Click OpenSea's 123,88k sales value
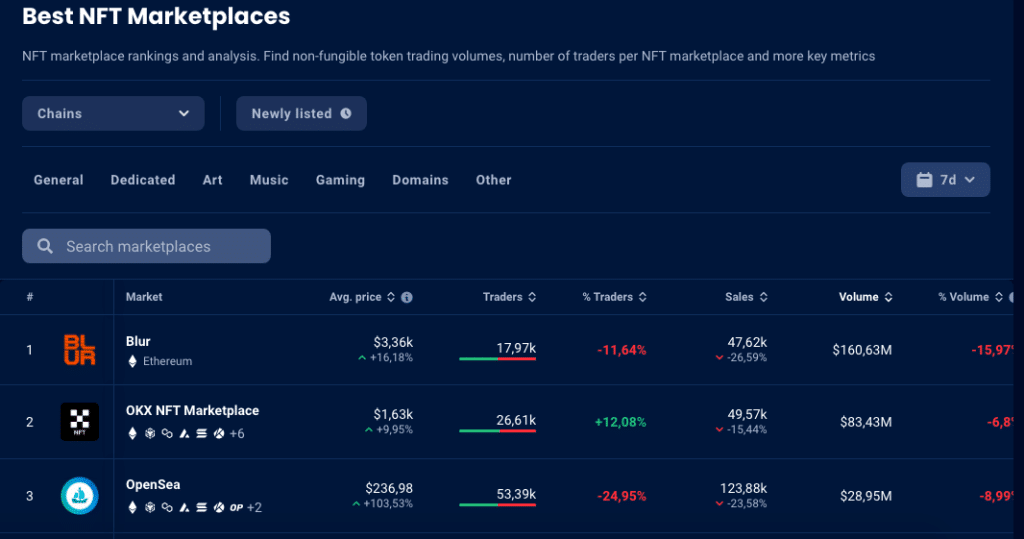This screenshot has width=1024, height=539. (744, 488)
